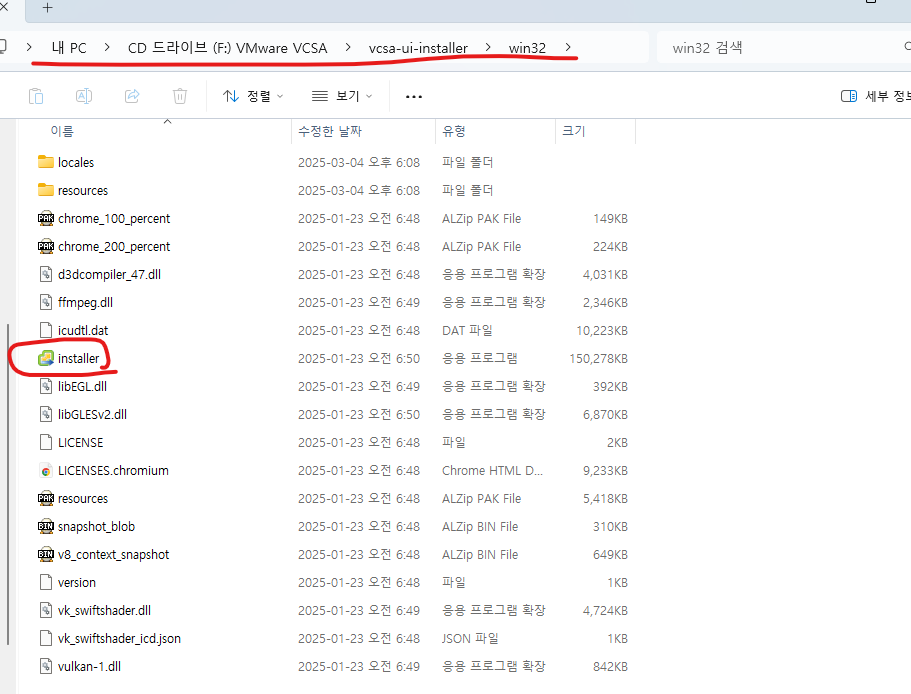
Task: Sort by Size (크기) column header
Action: 573,131
